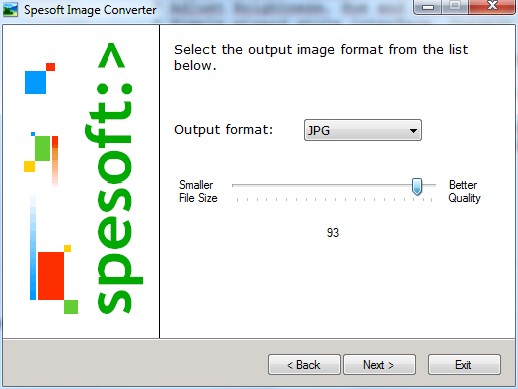Click the quality value 93 label

(x=333, y=233)
